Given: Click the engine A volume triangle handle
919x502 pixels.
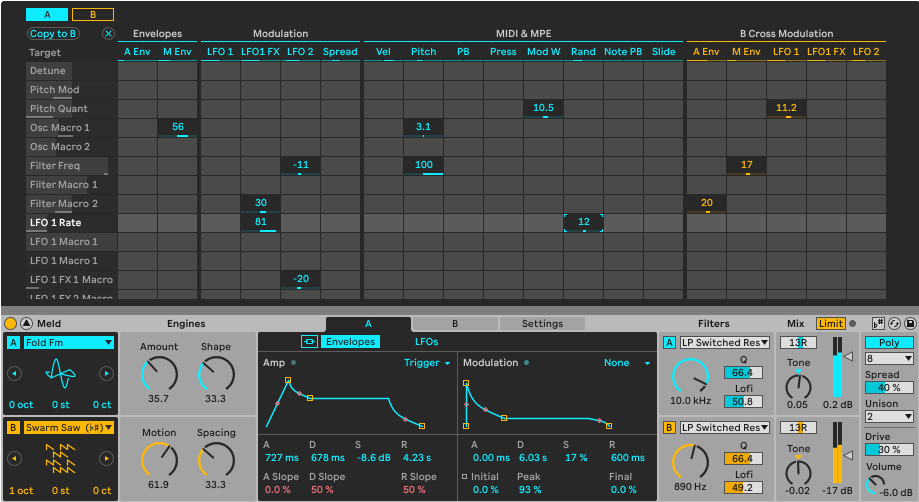Looking at the screenshot, I should point(848,356).
